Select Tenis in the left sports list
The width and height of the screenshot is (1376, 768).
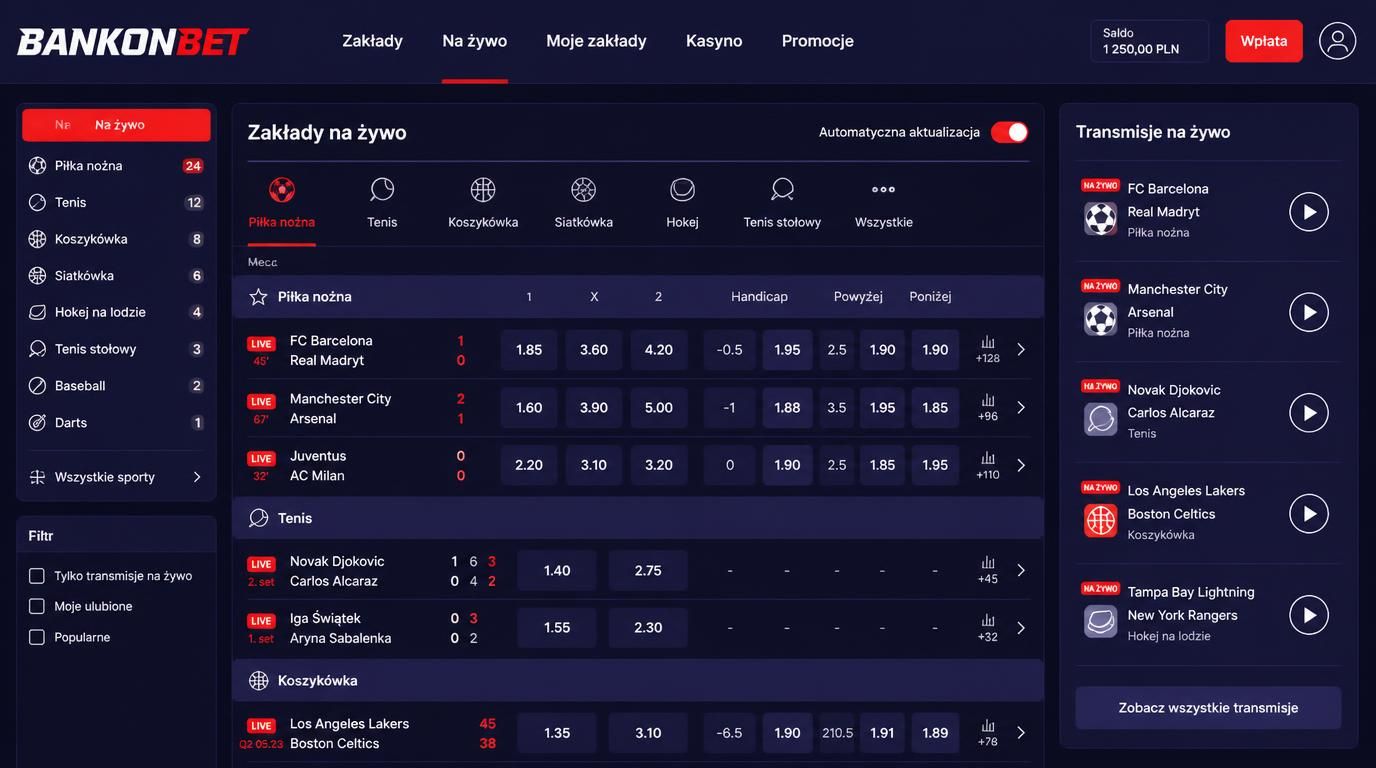click(116, 202)
